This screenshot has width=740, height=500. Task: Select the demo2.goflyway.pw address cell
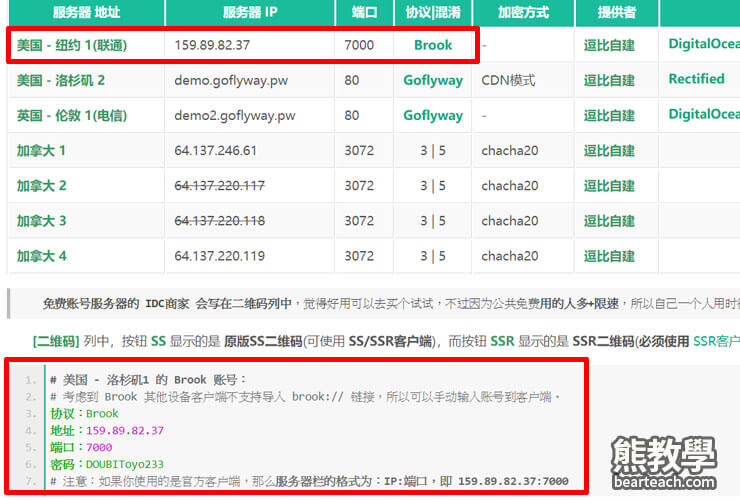[235, 116]
